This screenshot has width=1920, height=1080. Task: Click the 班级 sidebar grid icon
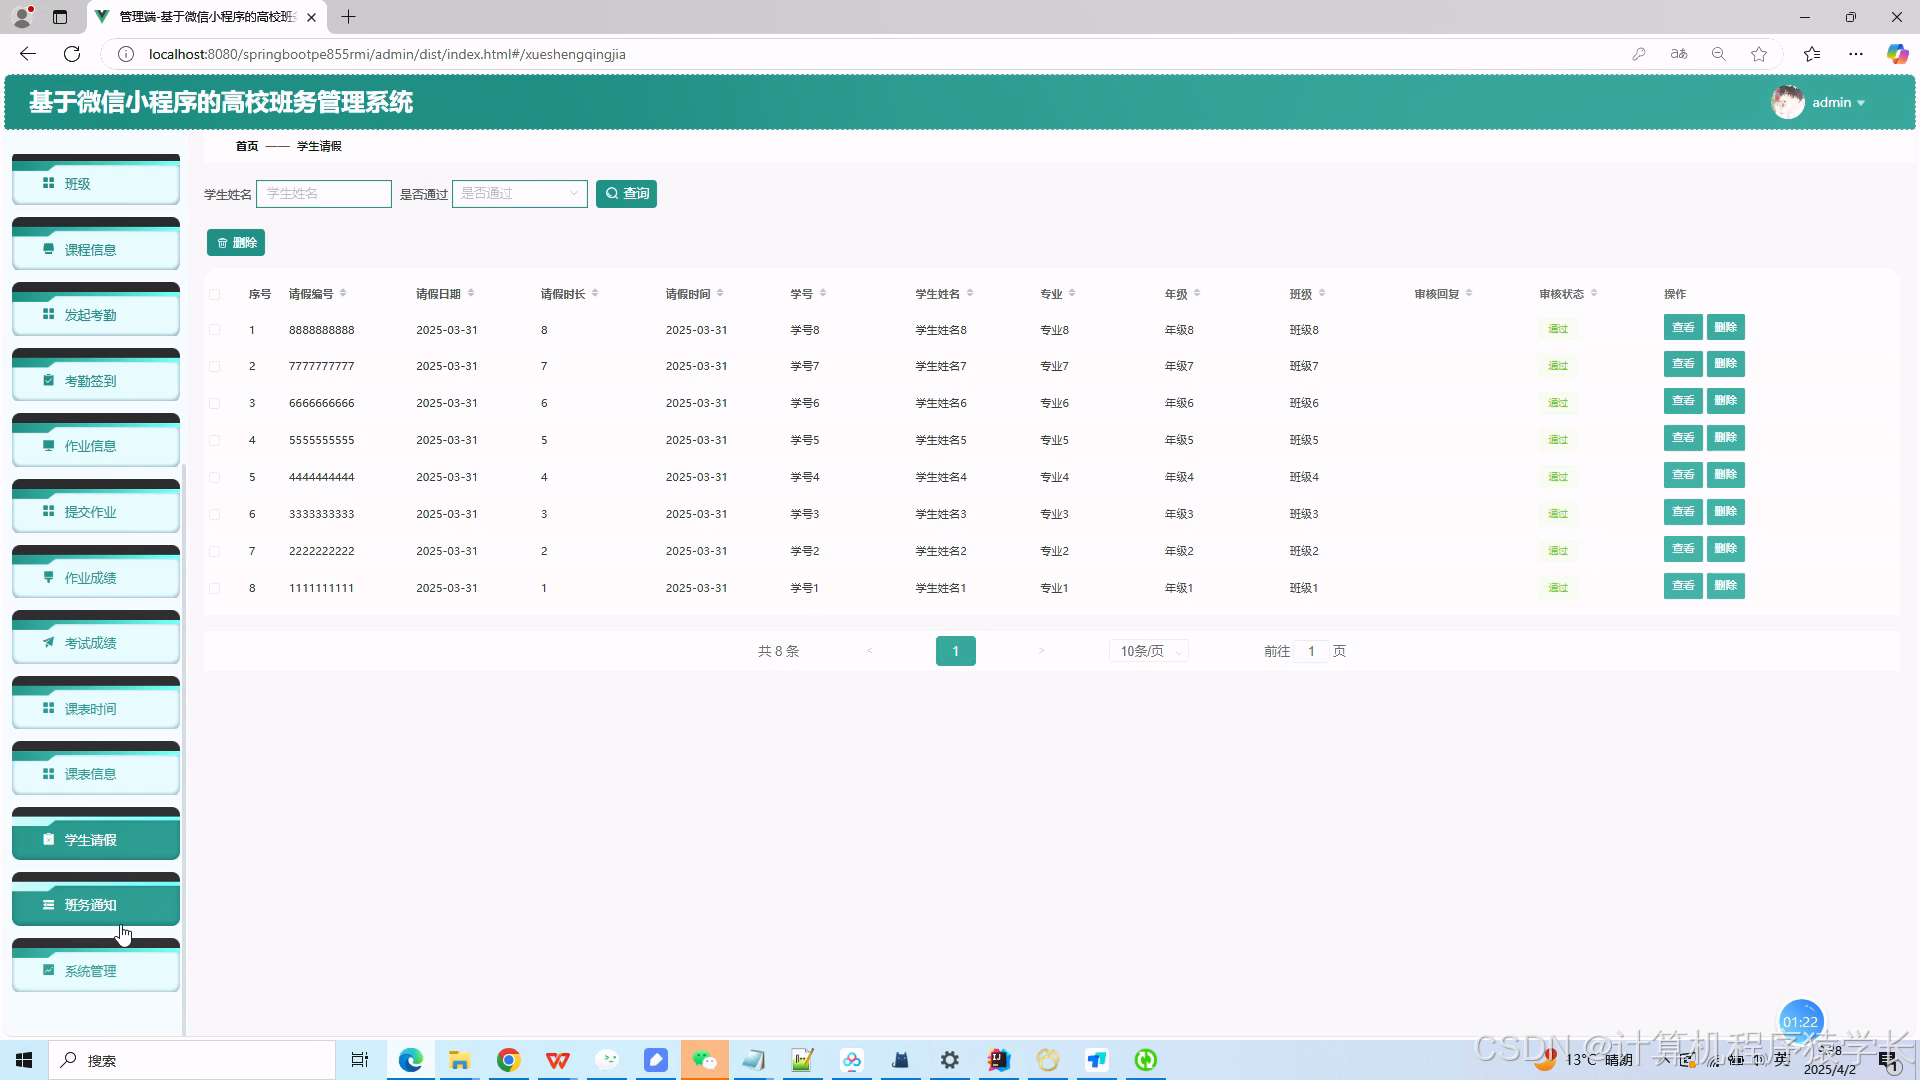coord(48,183)
